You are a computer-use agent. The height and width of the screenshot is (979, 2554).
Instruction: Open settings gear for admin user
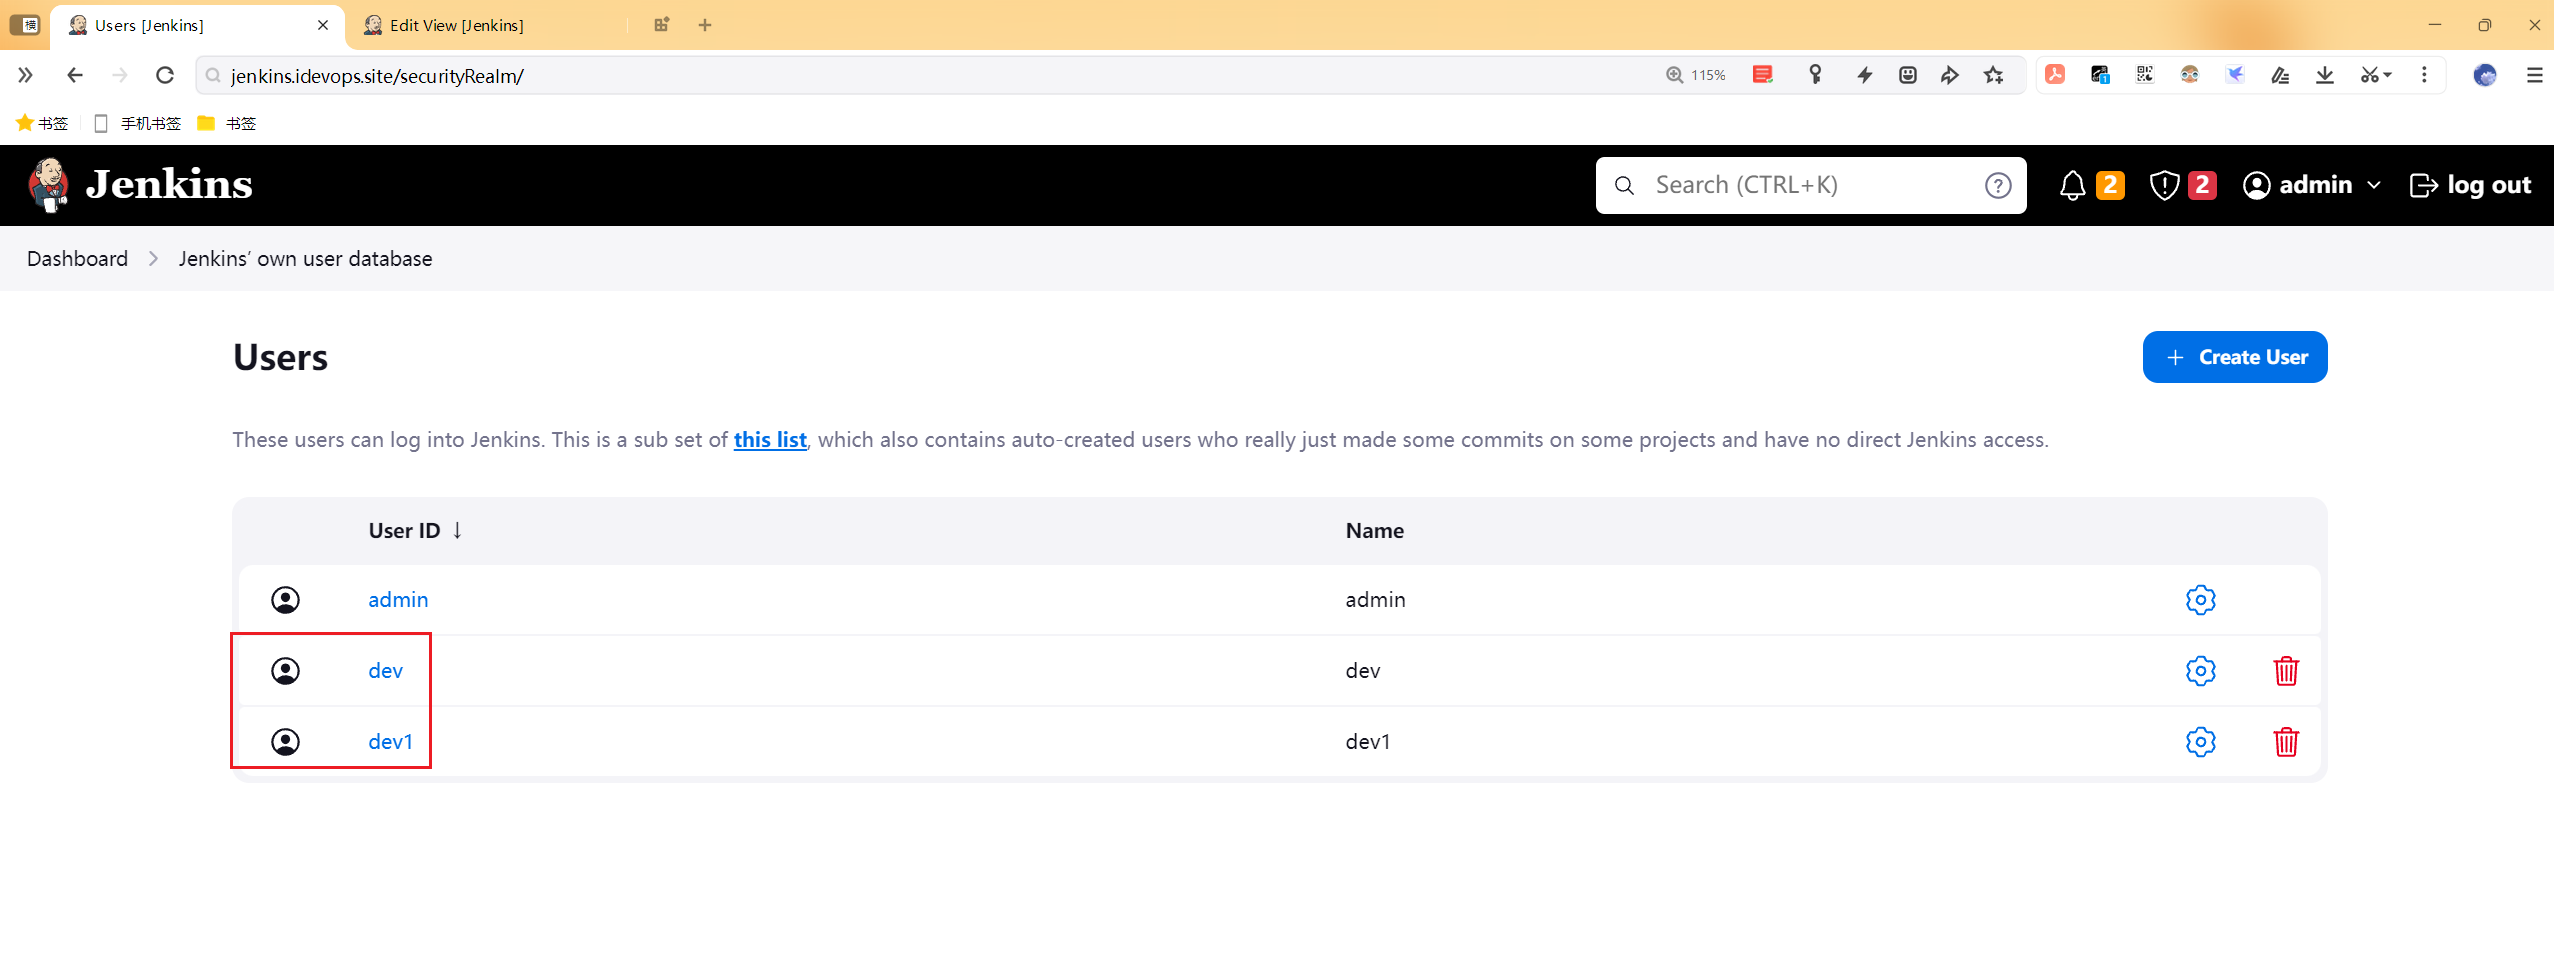coord(2200,600)
